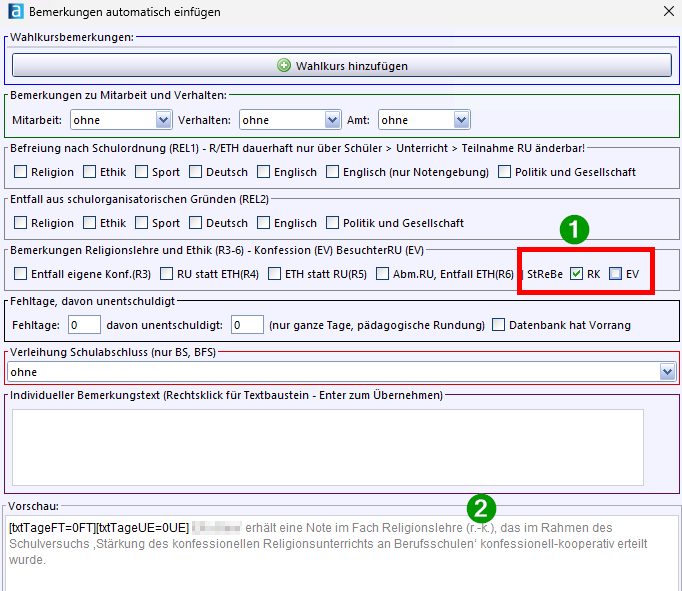The width and height of the screenshot is (682, 591).
Task: Click the davon unentschuldigt number field
Action: 246,325
